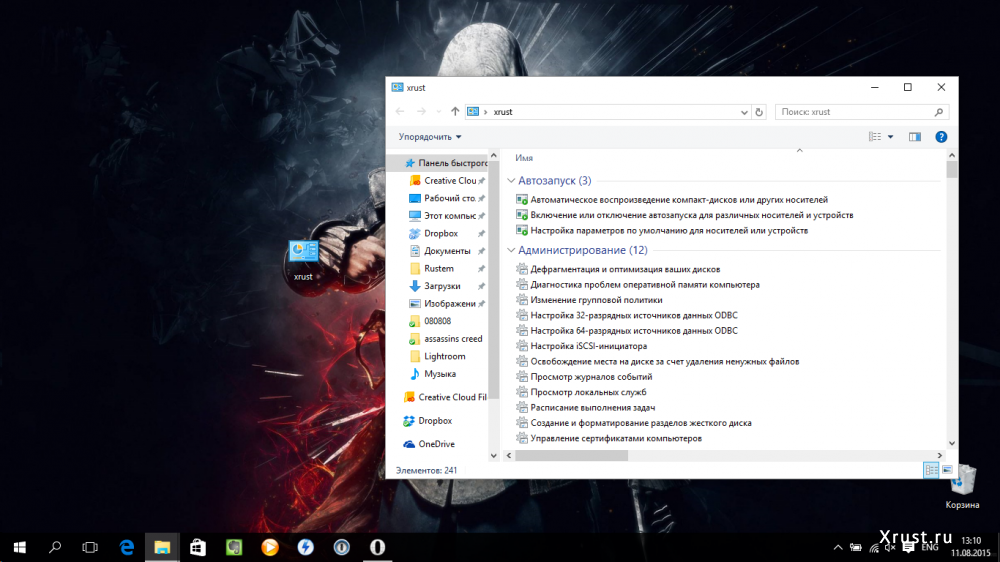Open the pinned Creative Cloud folder in Quick Access
Viewport: 1000px width, 562px height.
coord(445,181)
